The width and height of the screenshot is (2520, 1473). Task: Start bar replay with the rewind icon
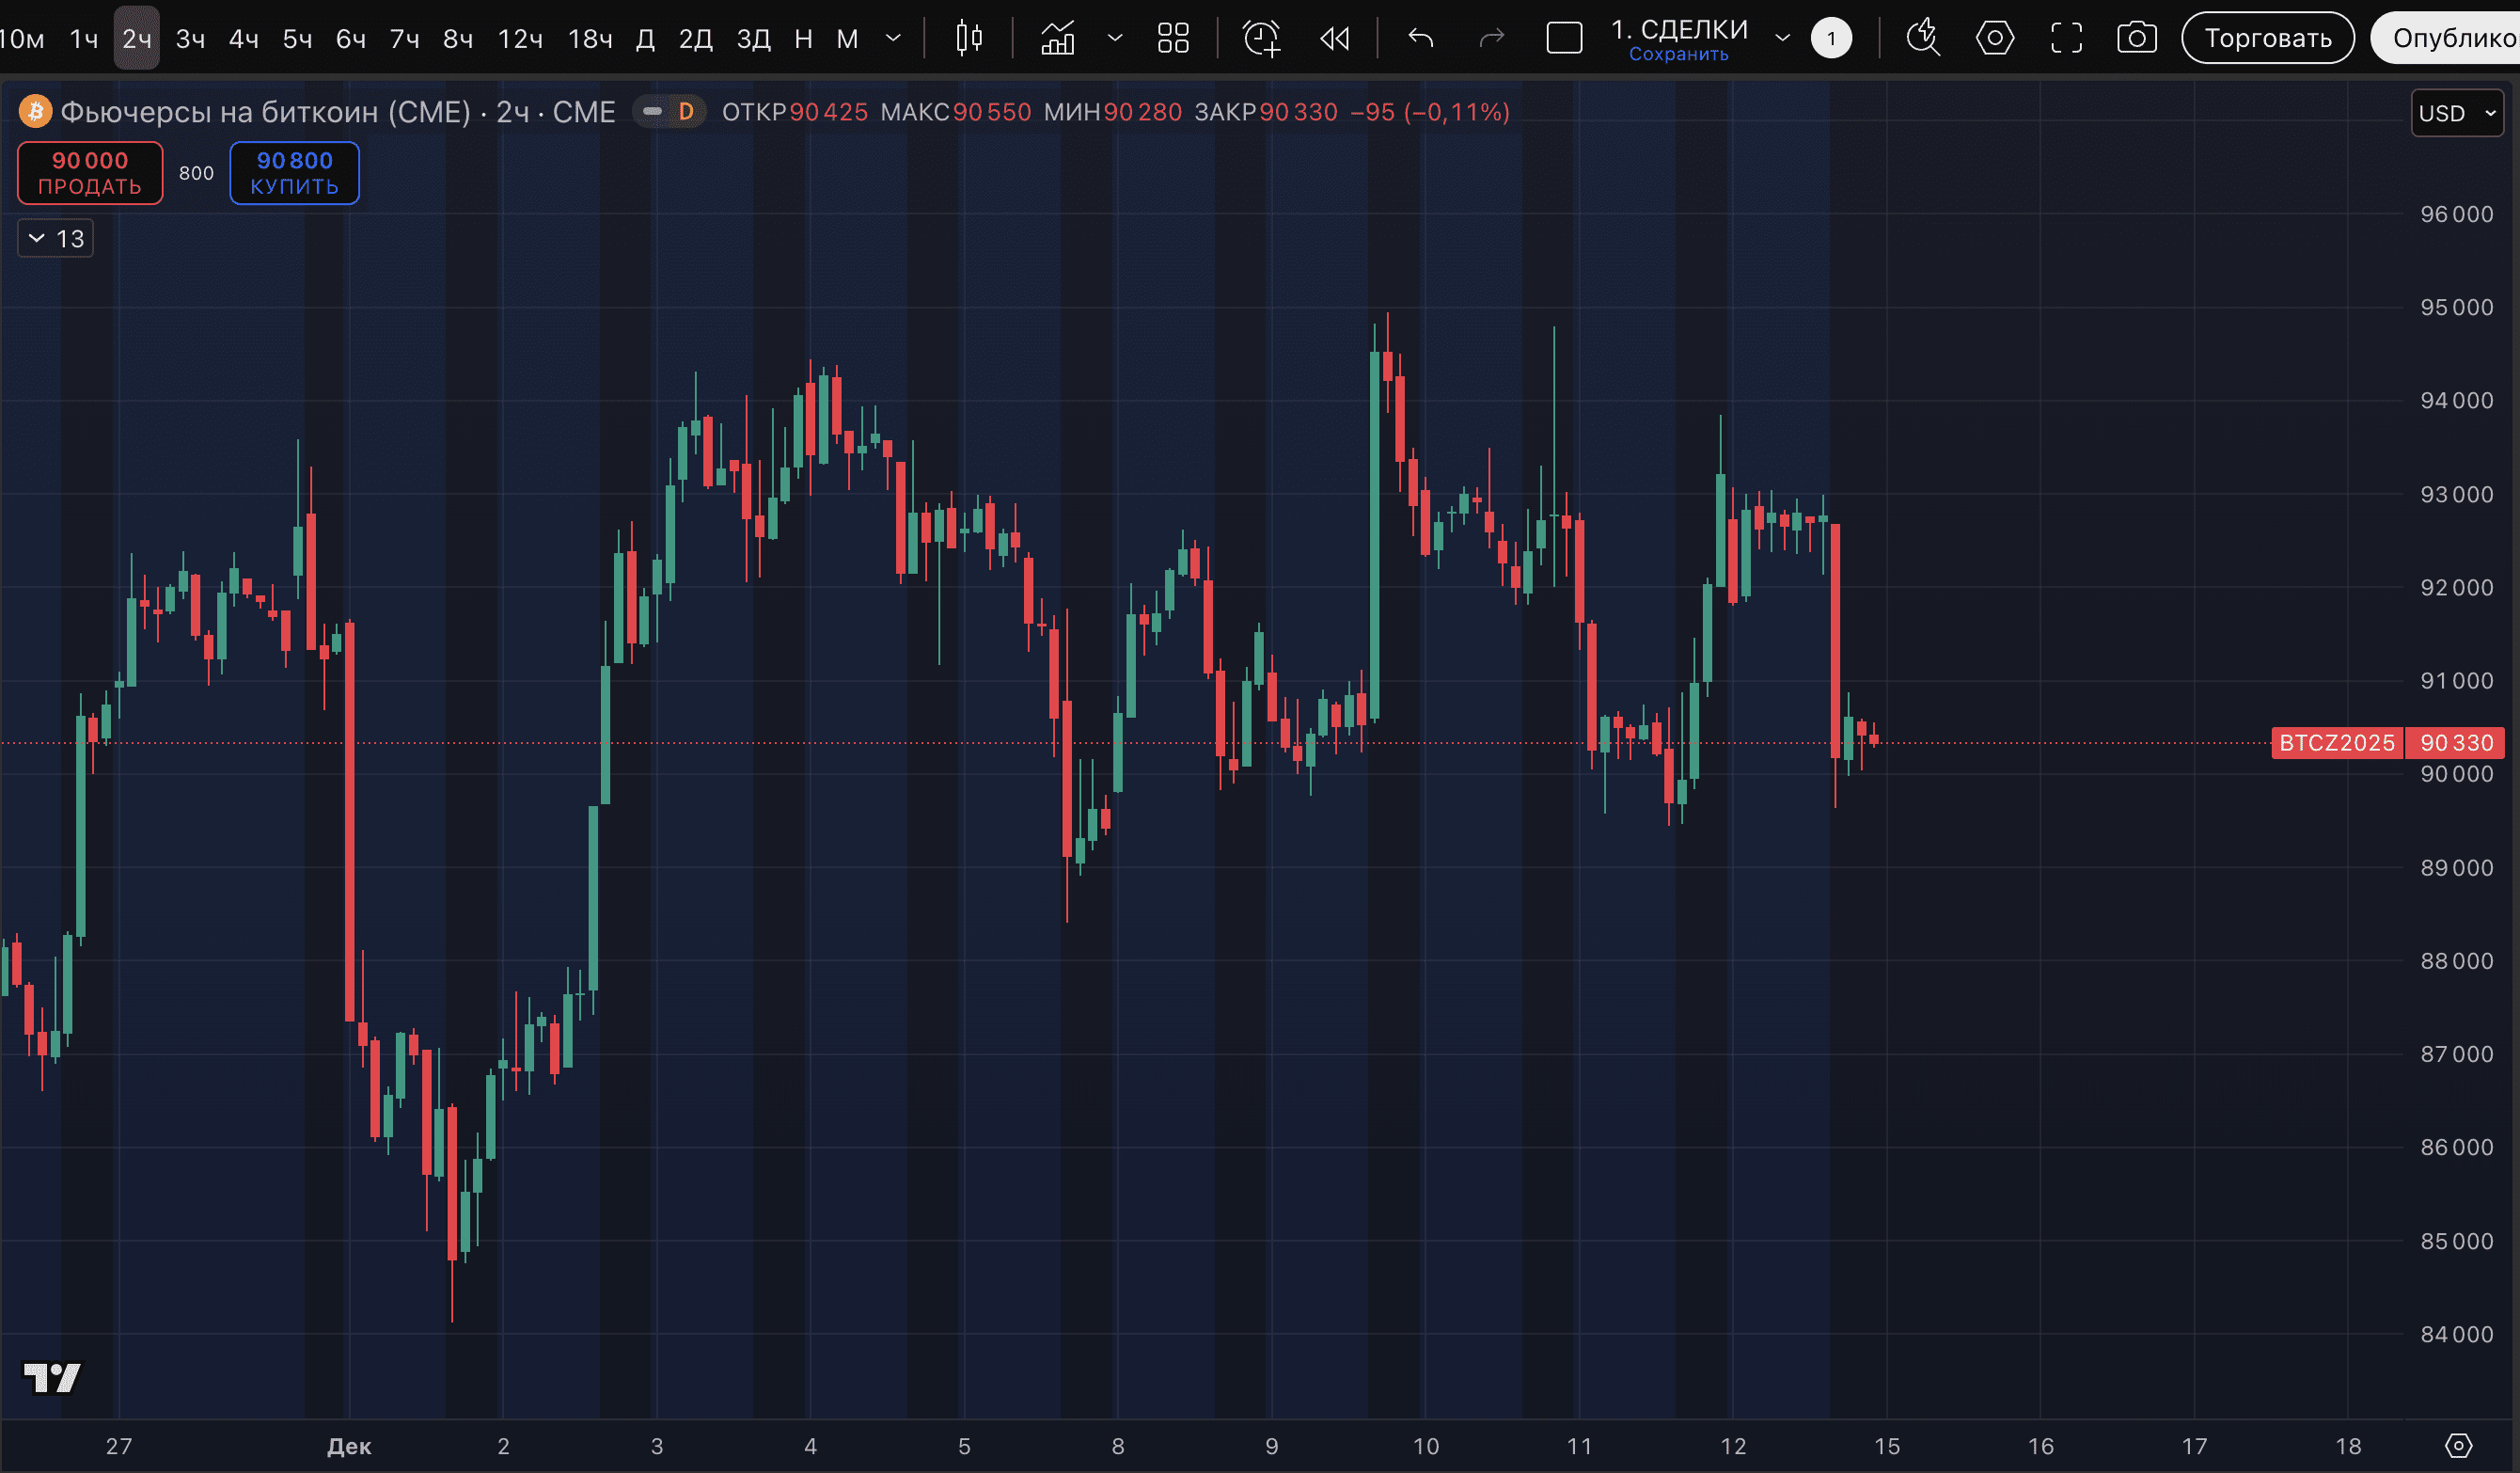[x=1334, y=38]
